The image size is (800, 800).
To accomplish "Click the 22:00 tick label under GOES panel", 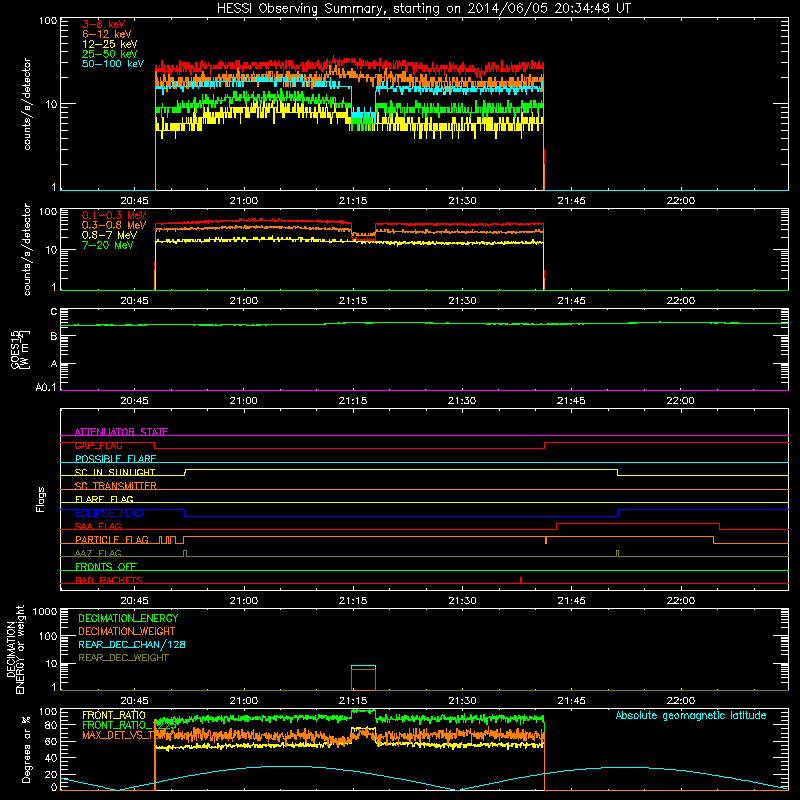I will pyautogui.click(x=680, y=401).
